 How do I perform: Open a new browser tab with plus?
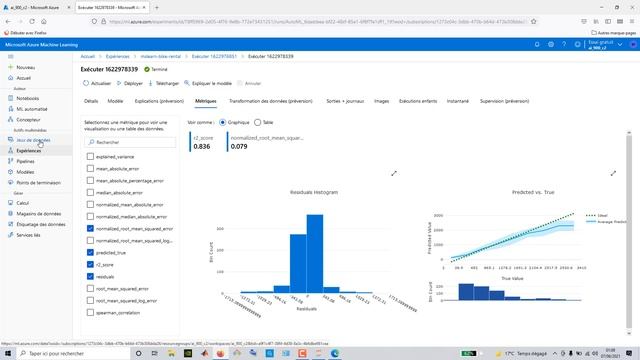pos(157,7)
